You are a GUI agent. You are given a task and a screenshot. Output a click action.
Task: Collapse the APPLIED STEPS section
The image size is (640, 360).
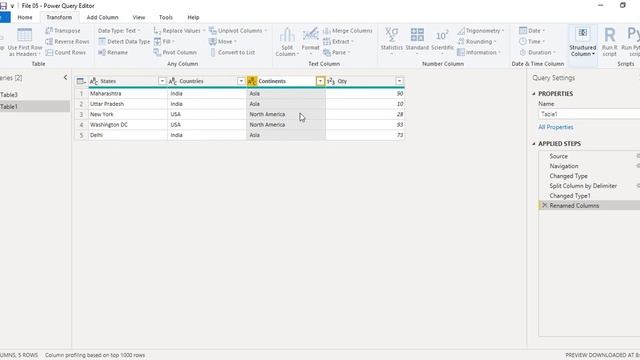pos(534,144)
